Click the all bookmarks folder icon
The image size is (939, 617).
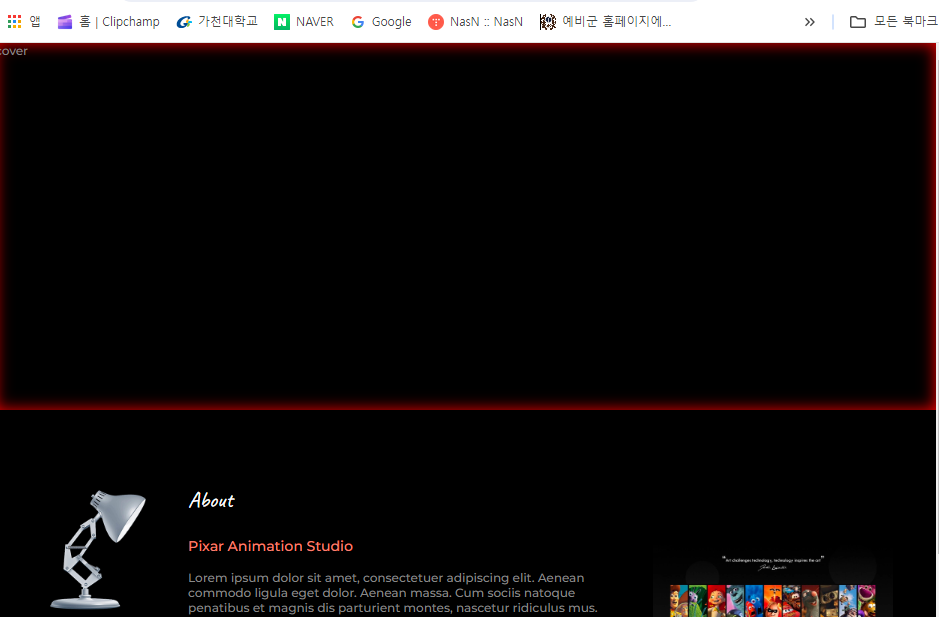pos(858,22)
